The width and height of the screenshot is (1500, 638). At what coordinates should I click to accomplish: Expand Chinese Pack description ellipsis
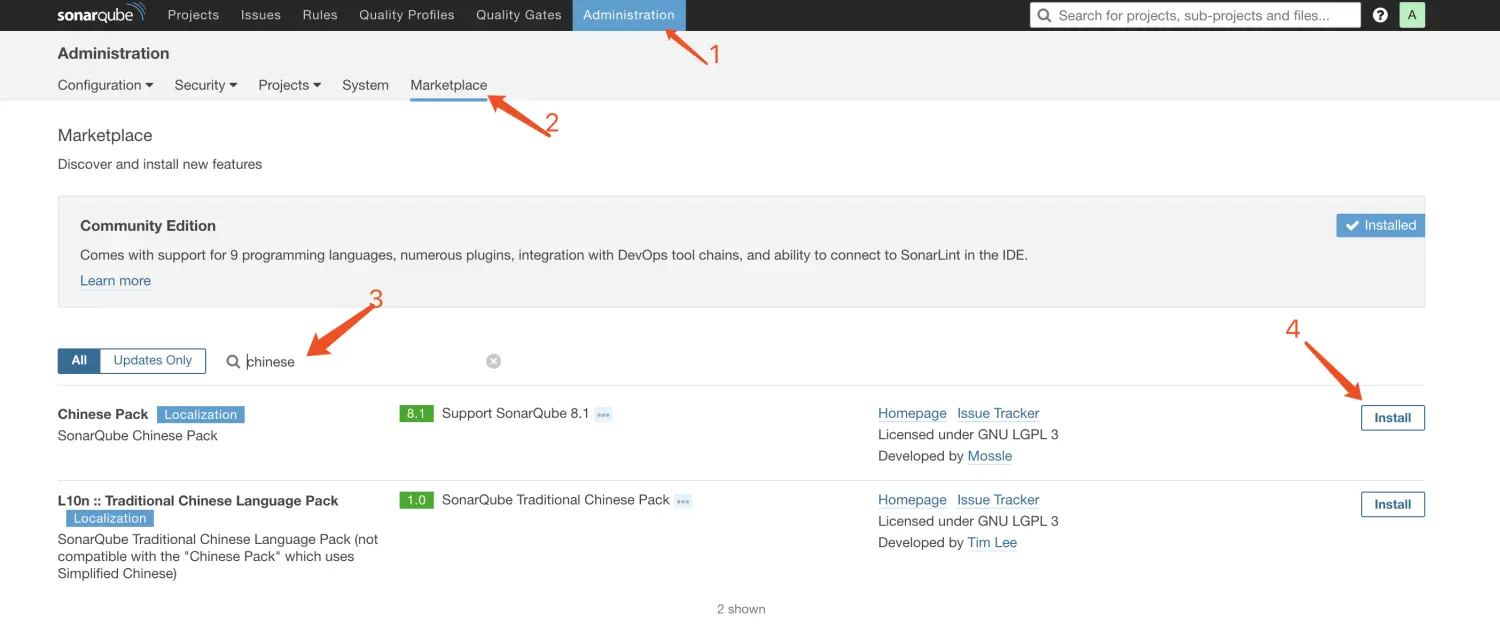click(x=603, y=412)
